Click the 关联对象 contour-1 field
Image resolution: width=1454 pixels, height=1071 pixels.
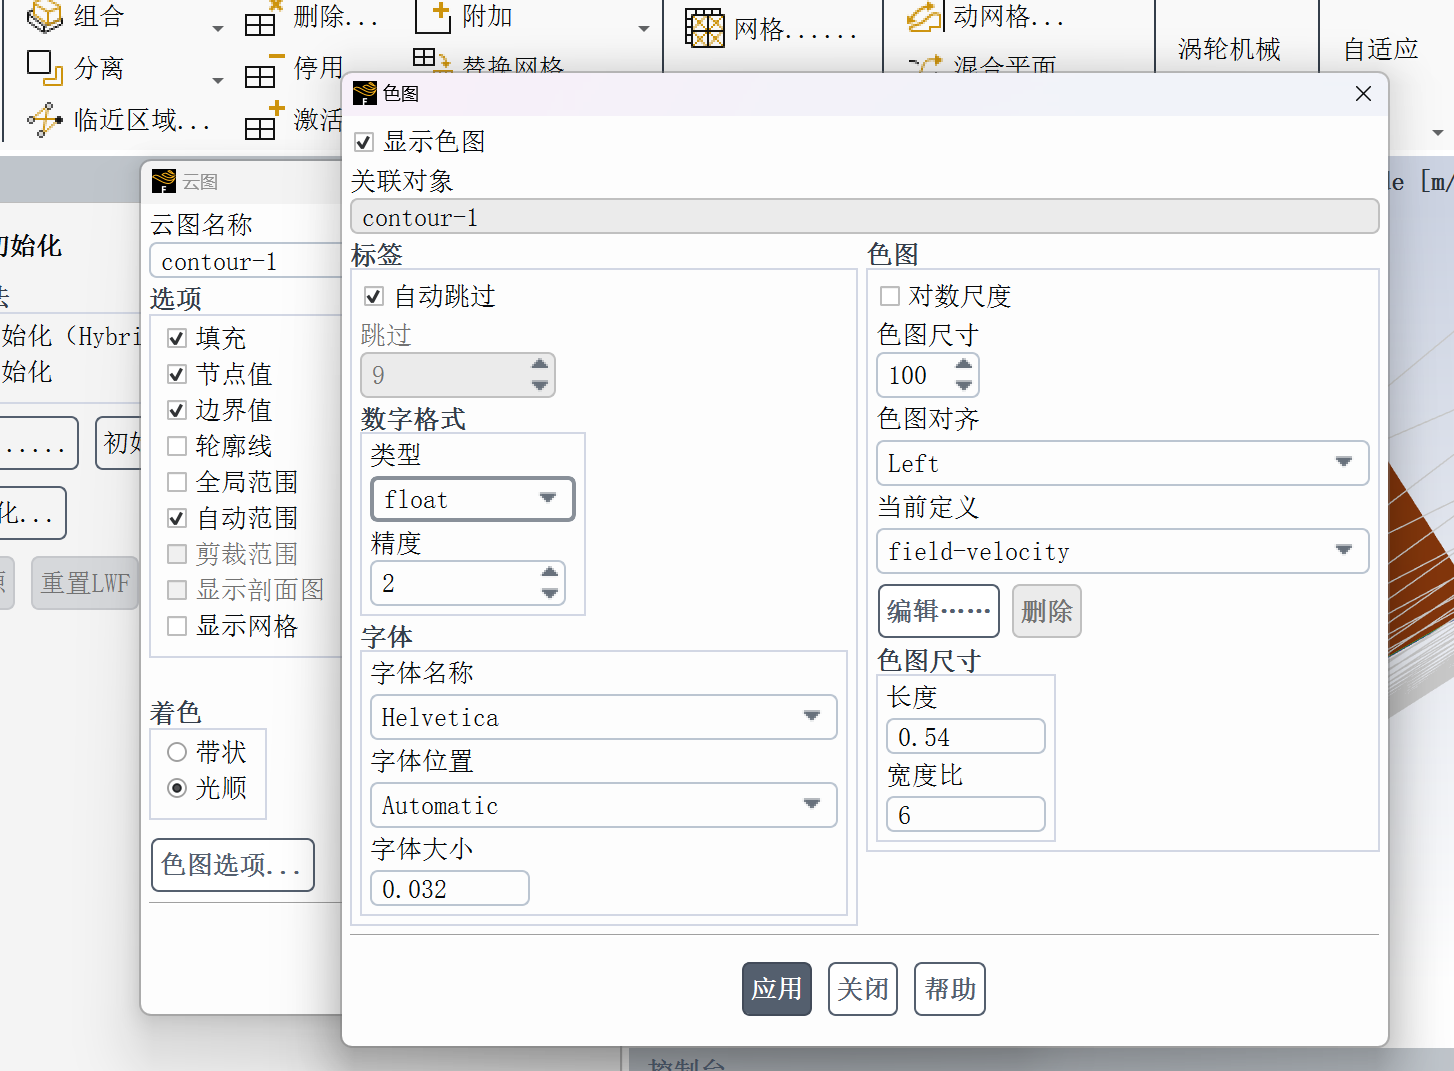point(865,217)
